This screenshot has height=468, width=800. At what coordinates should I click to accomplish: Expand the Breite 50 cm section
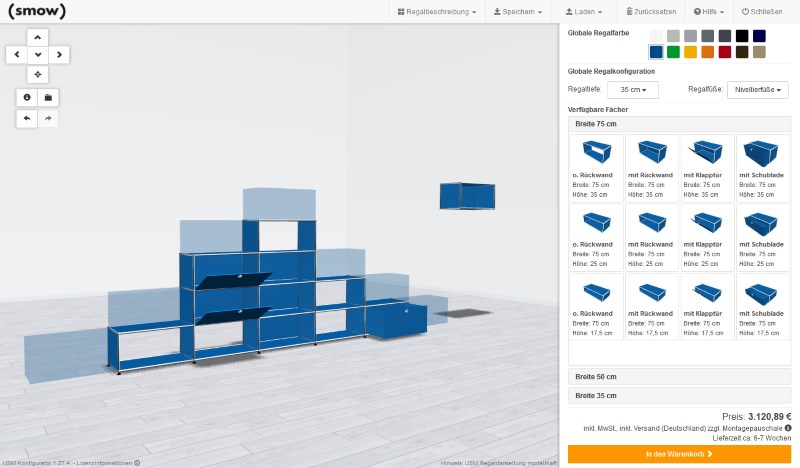click(x=680, y=377)
